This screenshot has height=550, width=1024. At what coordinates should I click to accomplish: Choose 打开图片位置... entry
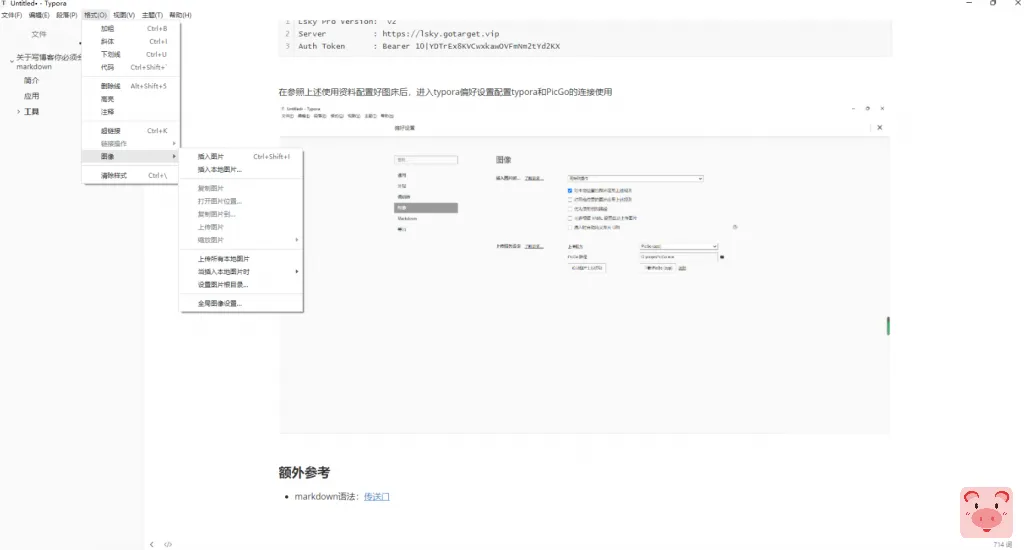click(242, 201)
